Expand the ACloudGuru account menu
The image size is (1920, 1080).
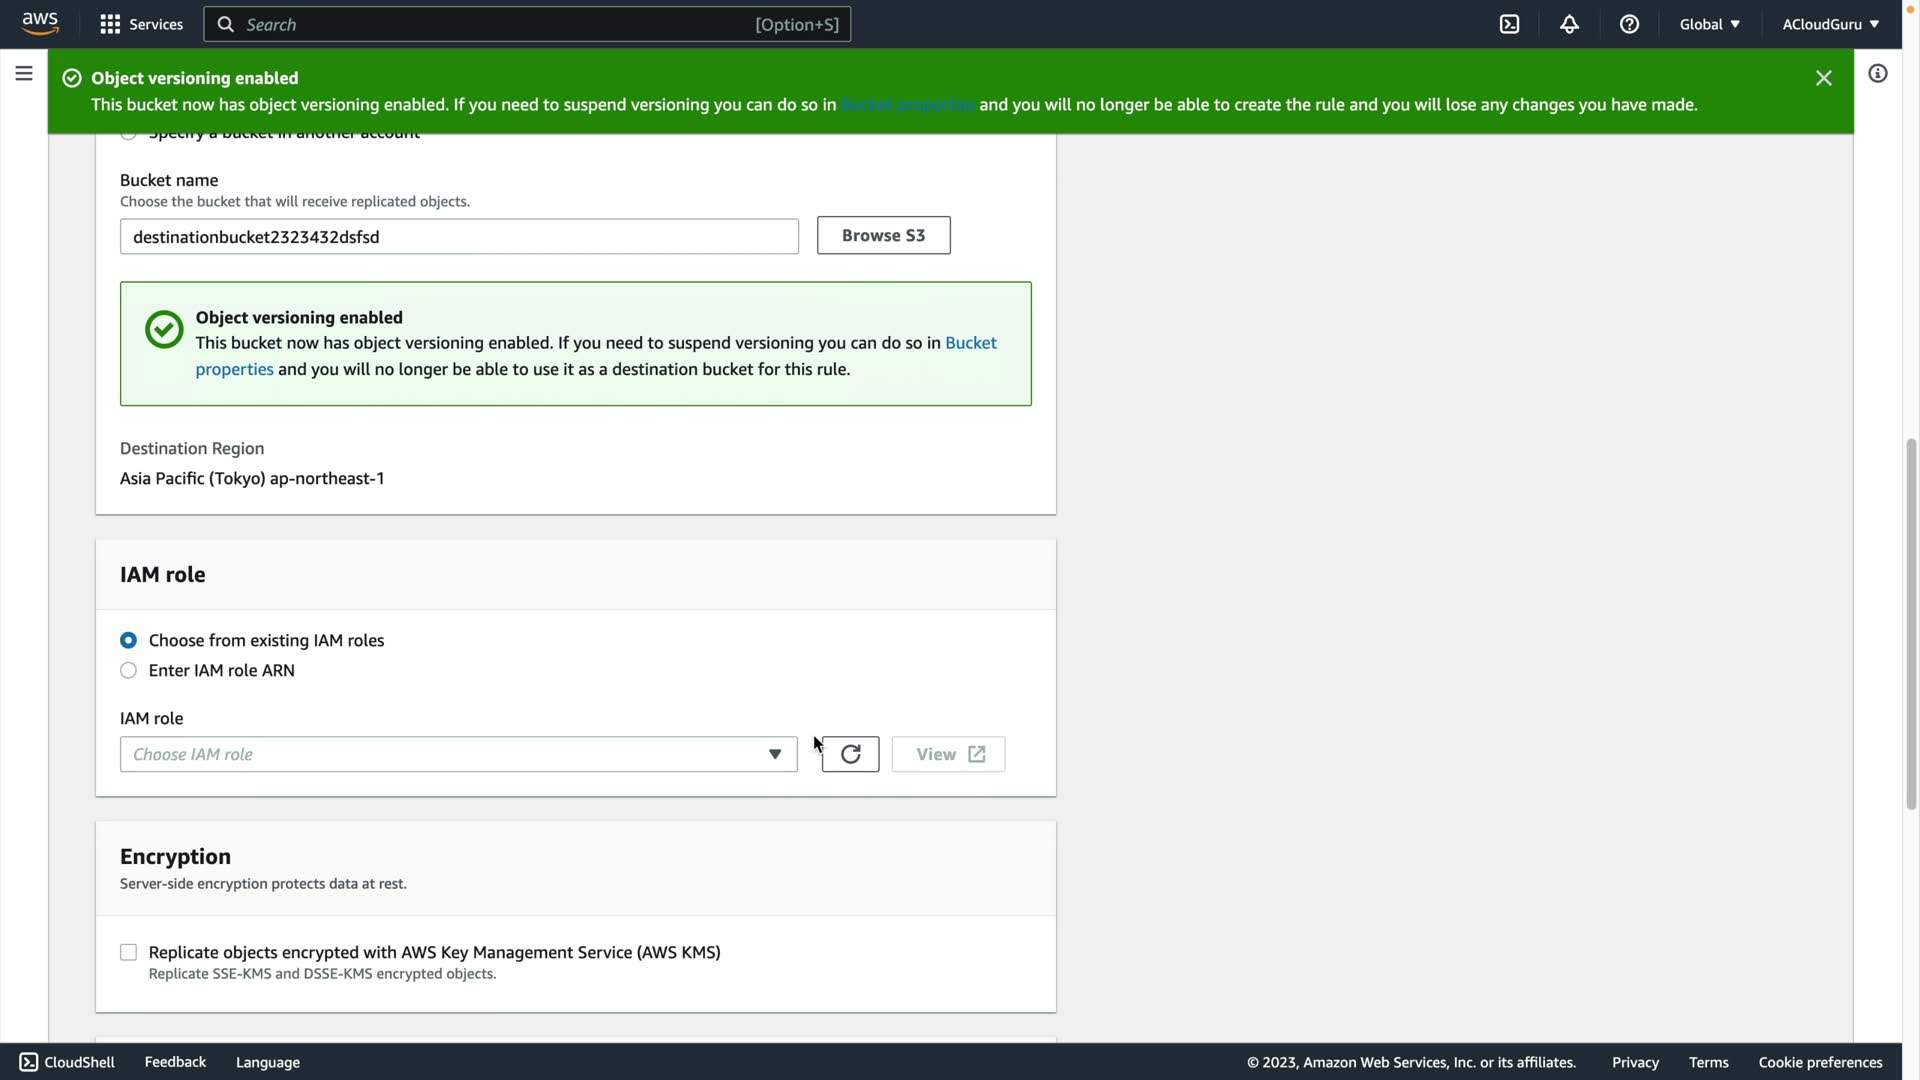pos(1829,24)
